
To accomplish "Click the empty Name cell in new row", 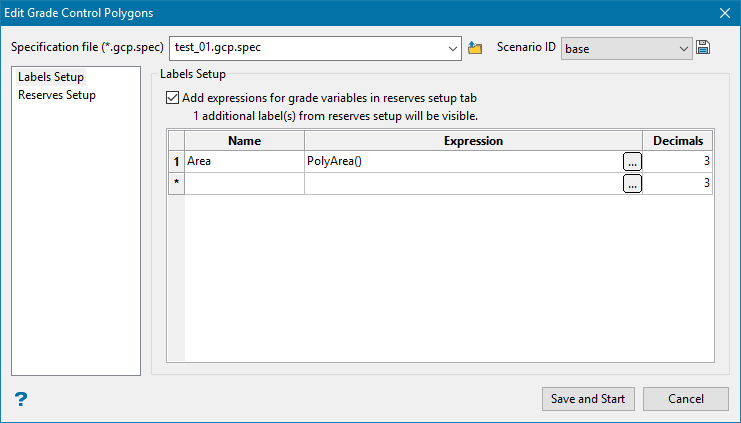I will [244, 183].
